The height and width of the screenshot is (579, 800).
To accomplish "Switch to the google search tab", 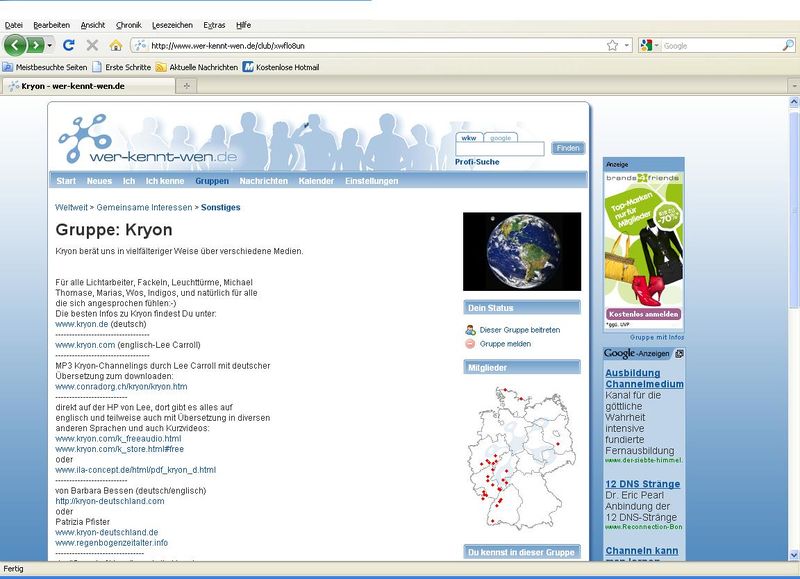I will click(x=500, y=137).
